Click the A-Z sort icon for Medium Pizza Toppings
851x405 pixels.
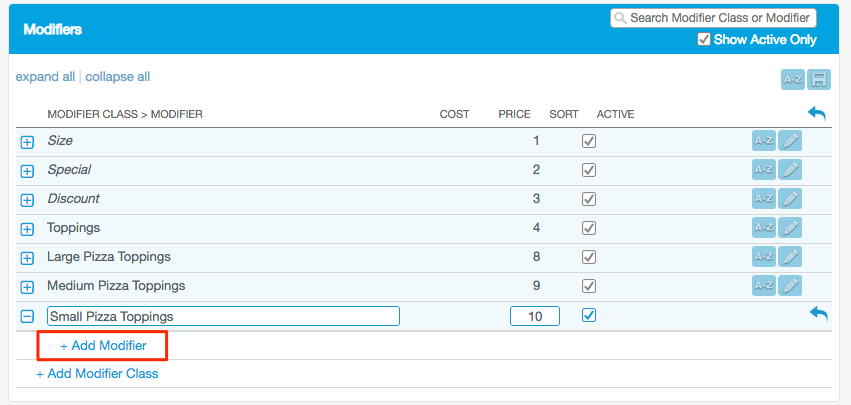click(764, 286)
